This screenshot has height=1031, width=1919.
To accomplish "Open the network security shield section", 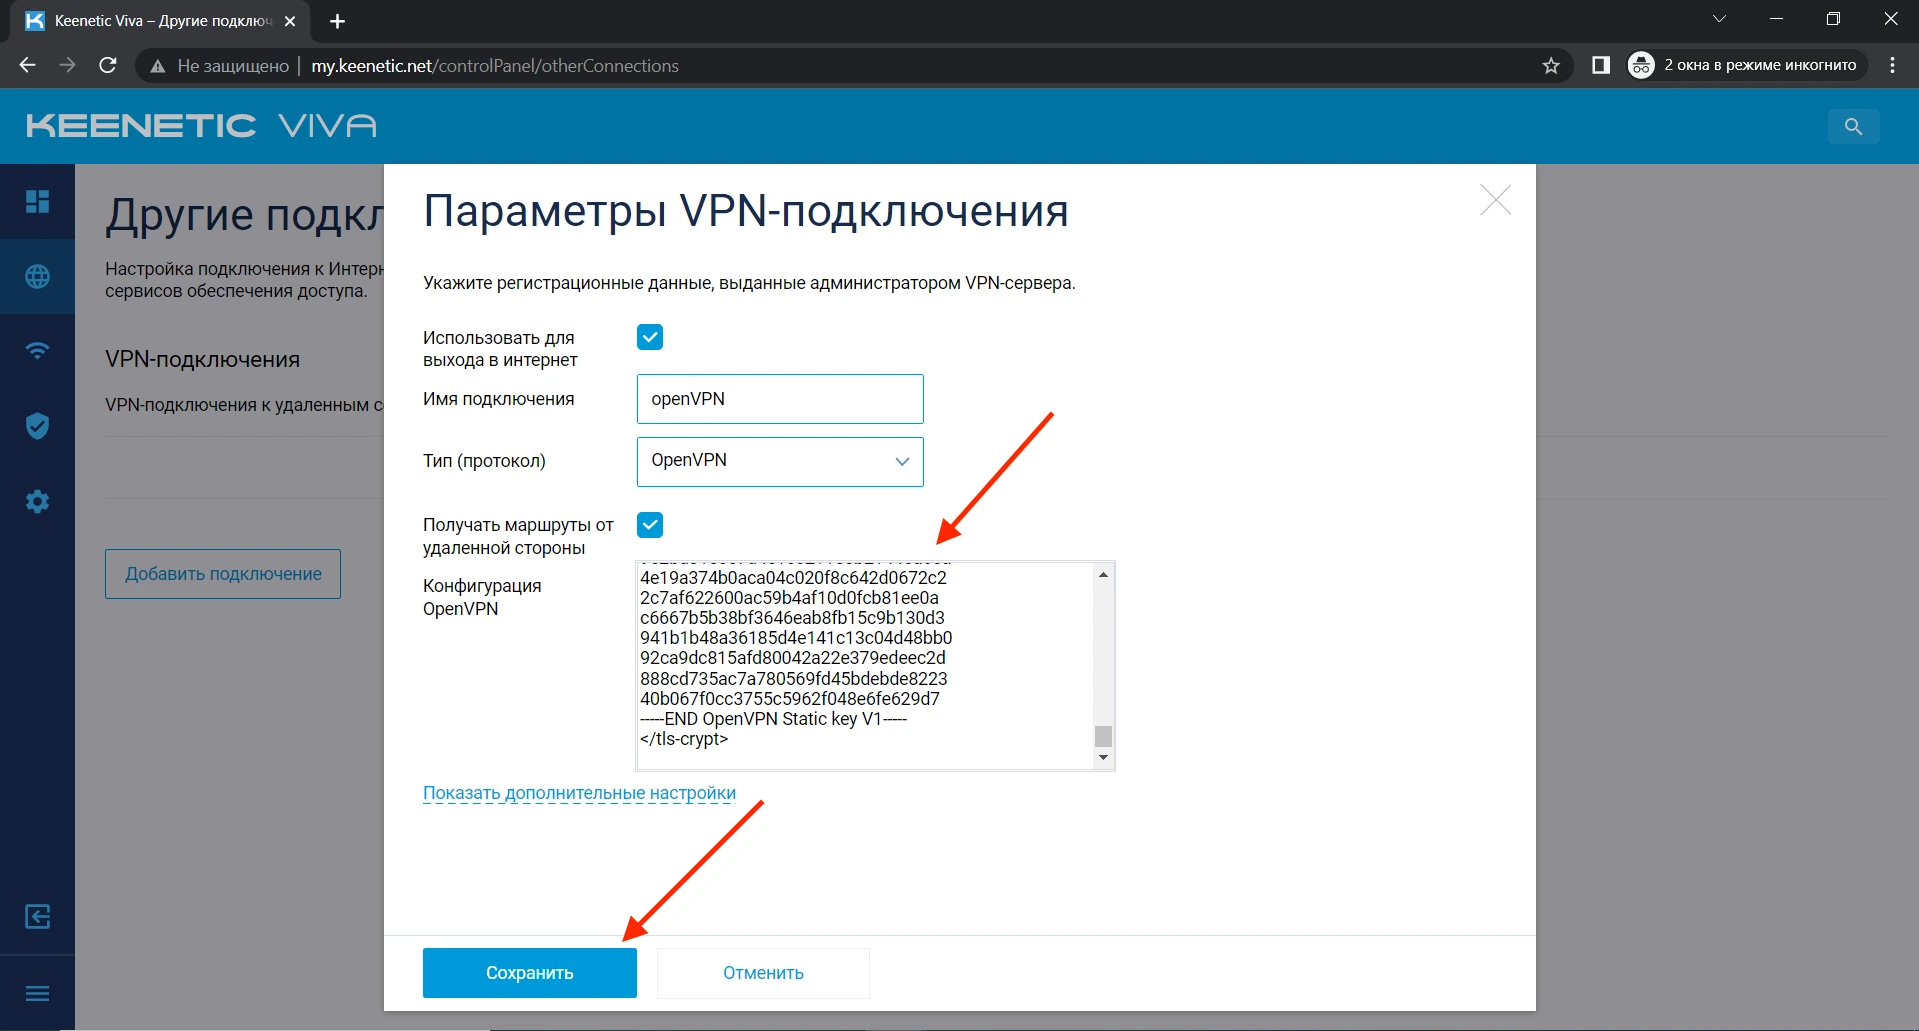I will (x=37, y=426).
